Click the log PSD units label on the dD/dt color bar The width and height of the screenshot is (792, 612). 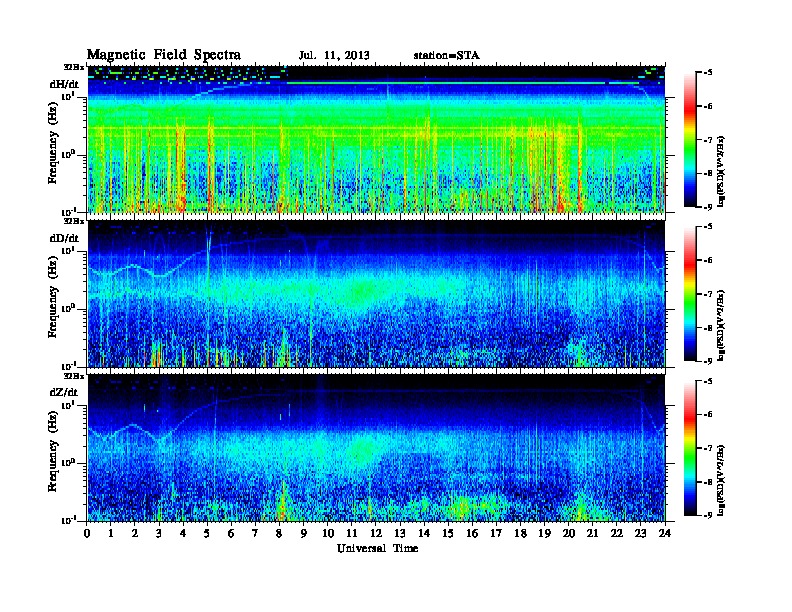(x=722, y=325)
